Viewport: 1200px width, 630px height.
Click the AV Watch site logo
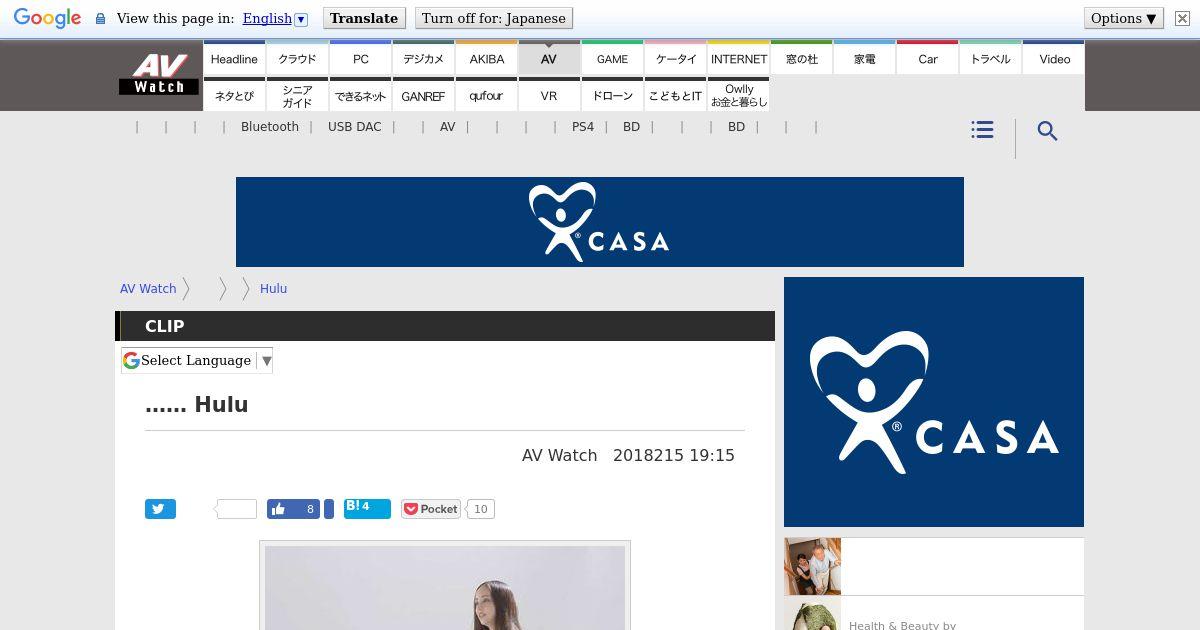pos(159,75)
